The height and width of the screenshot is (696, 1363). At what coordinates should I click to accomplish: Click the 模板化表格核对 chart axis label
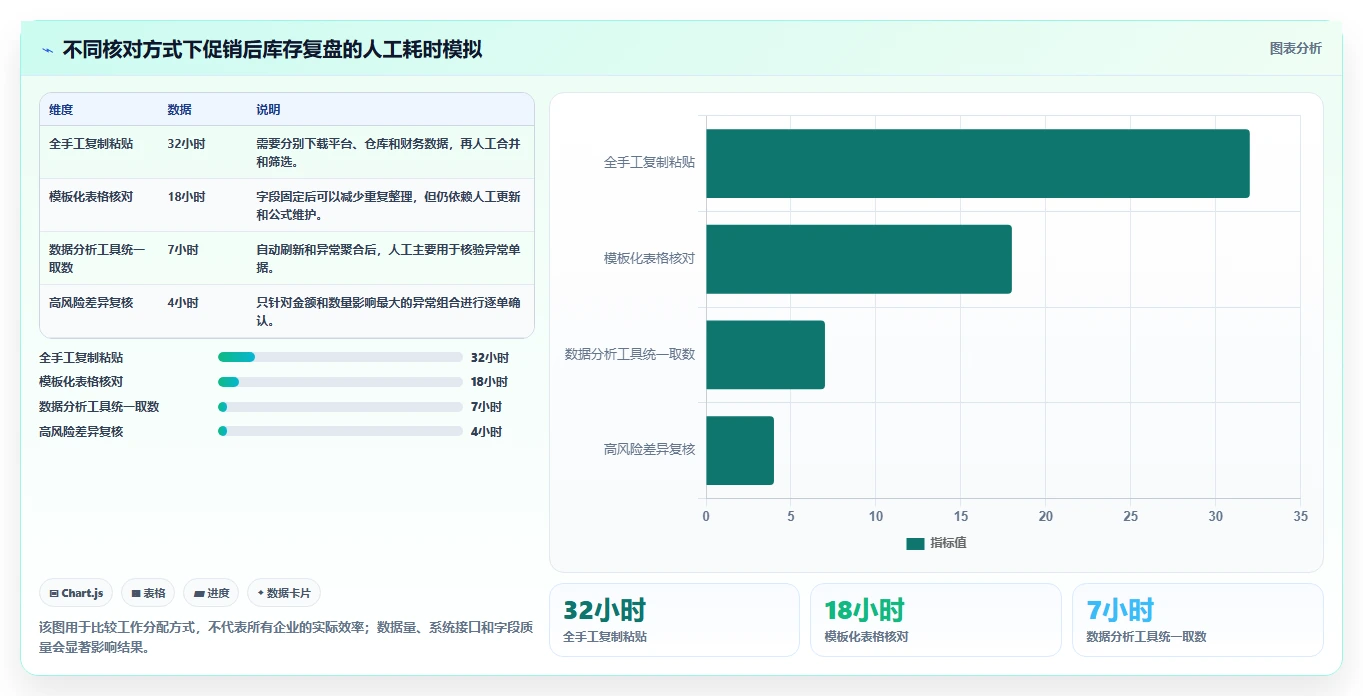click(650, 259)
